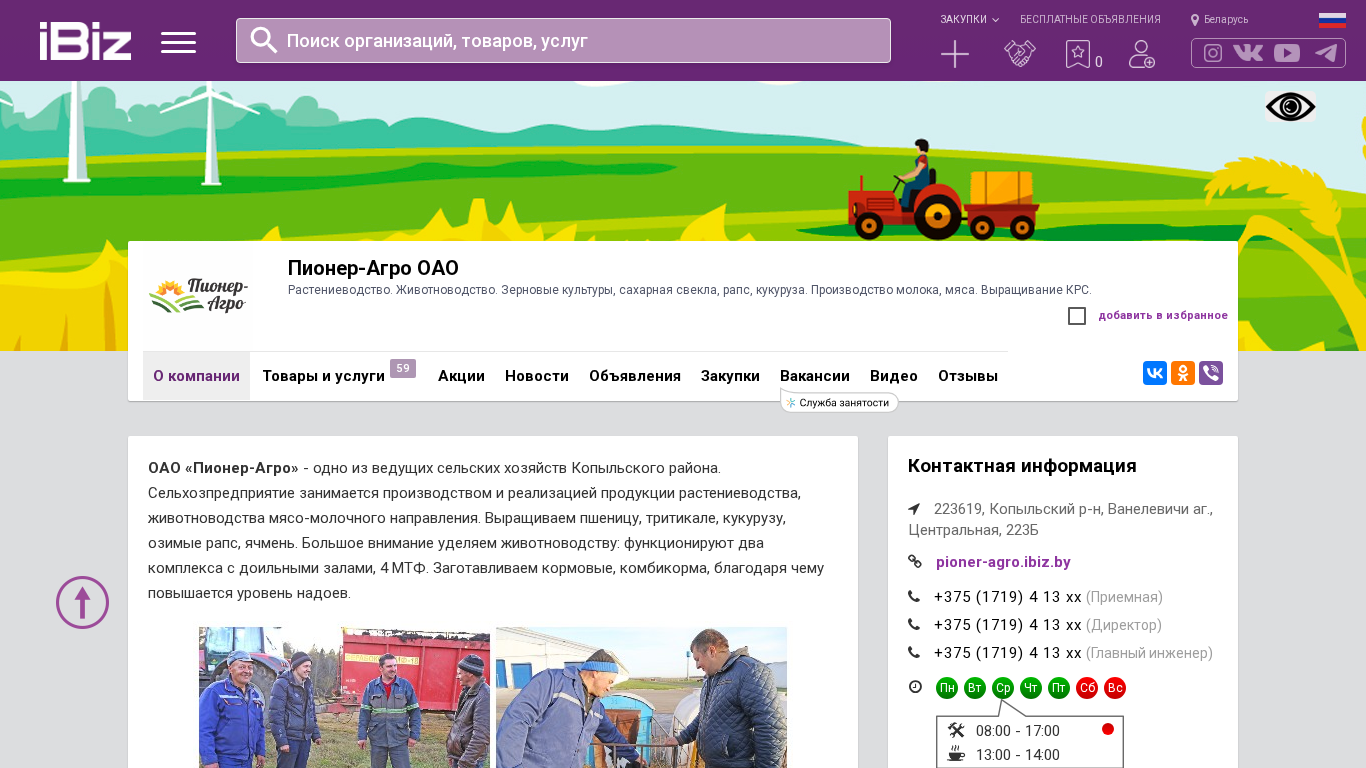Click the Директор phone number

pos(1008,625)
